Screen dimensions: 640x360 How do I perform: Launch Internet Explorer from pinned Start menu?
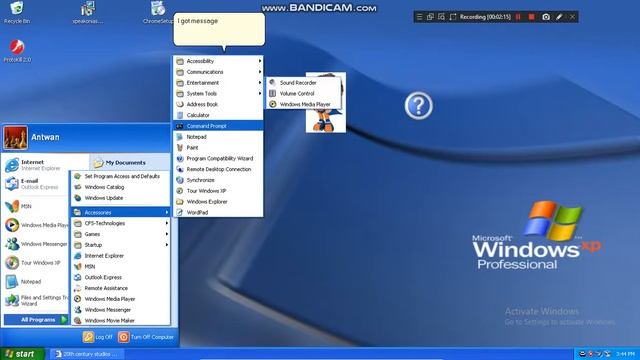pos(33,165)
